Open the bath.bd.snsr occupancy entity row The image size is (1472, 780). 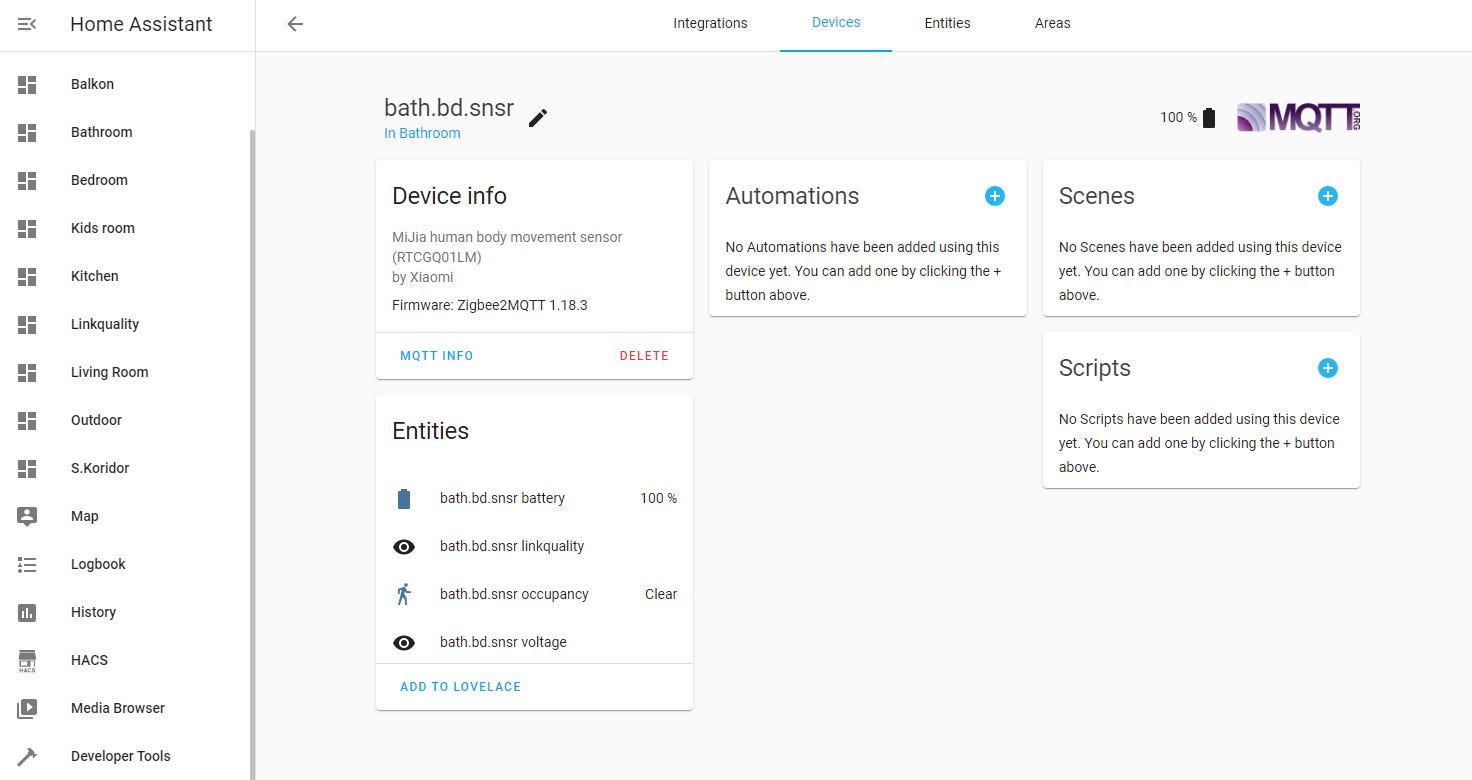tap(534, 594)
